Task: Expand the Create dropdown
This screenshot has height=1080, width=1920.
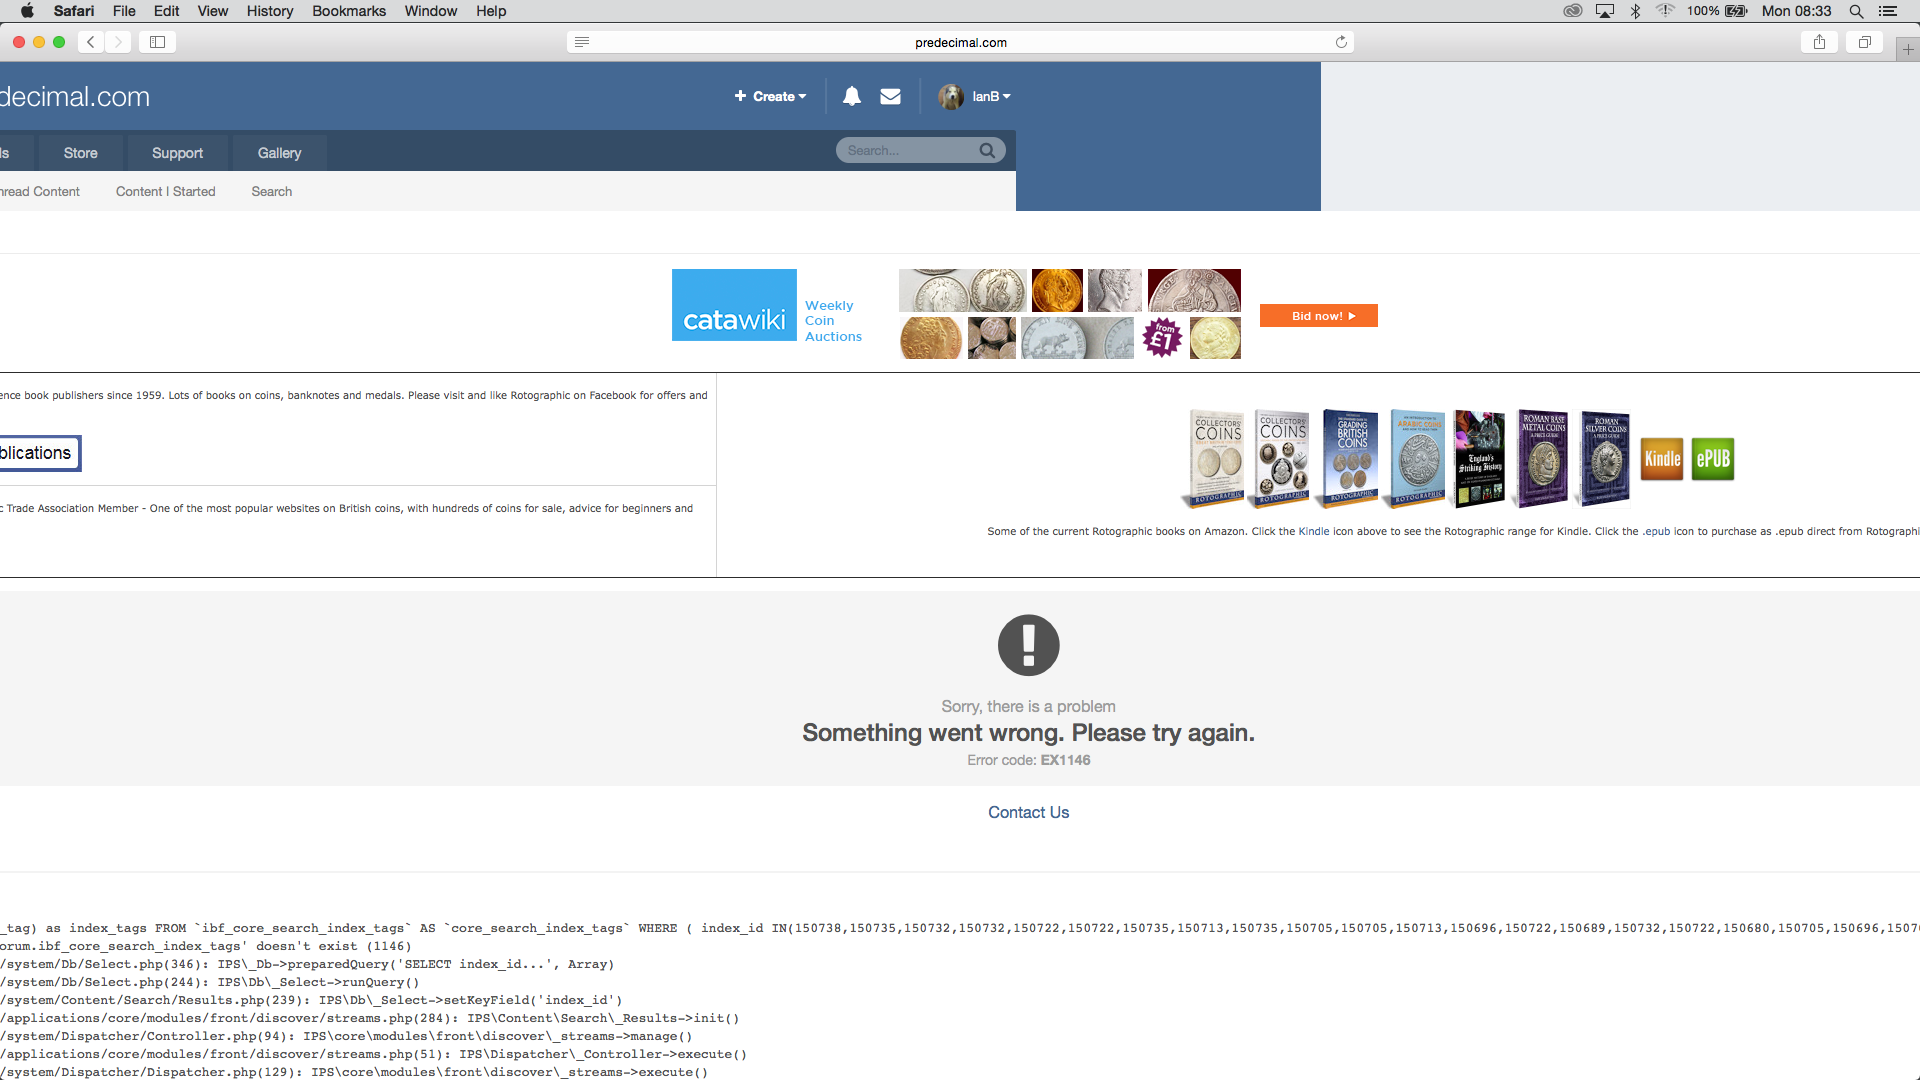Action: [770, 96]
